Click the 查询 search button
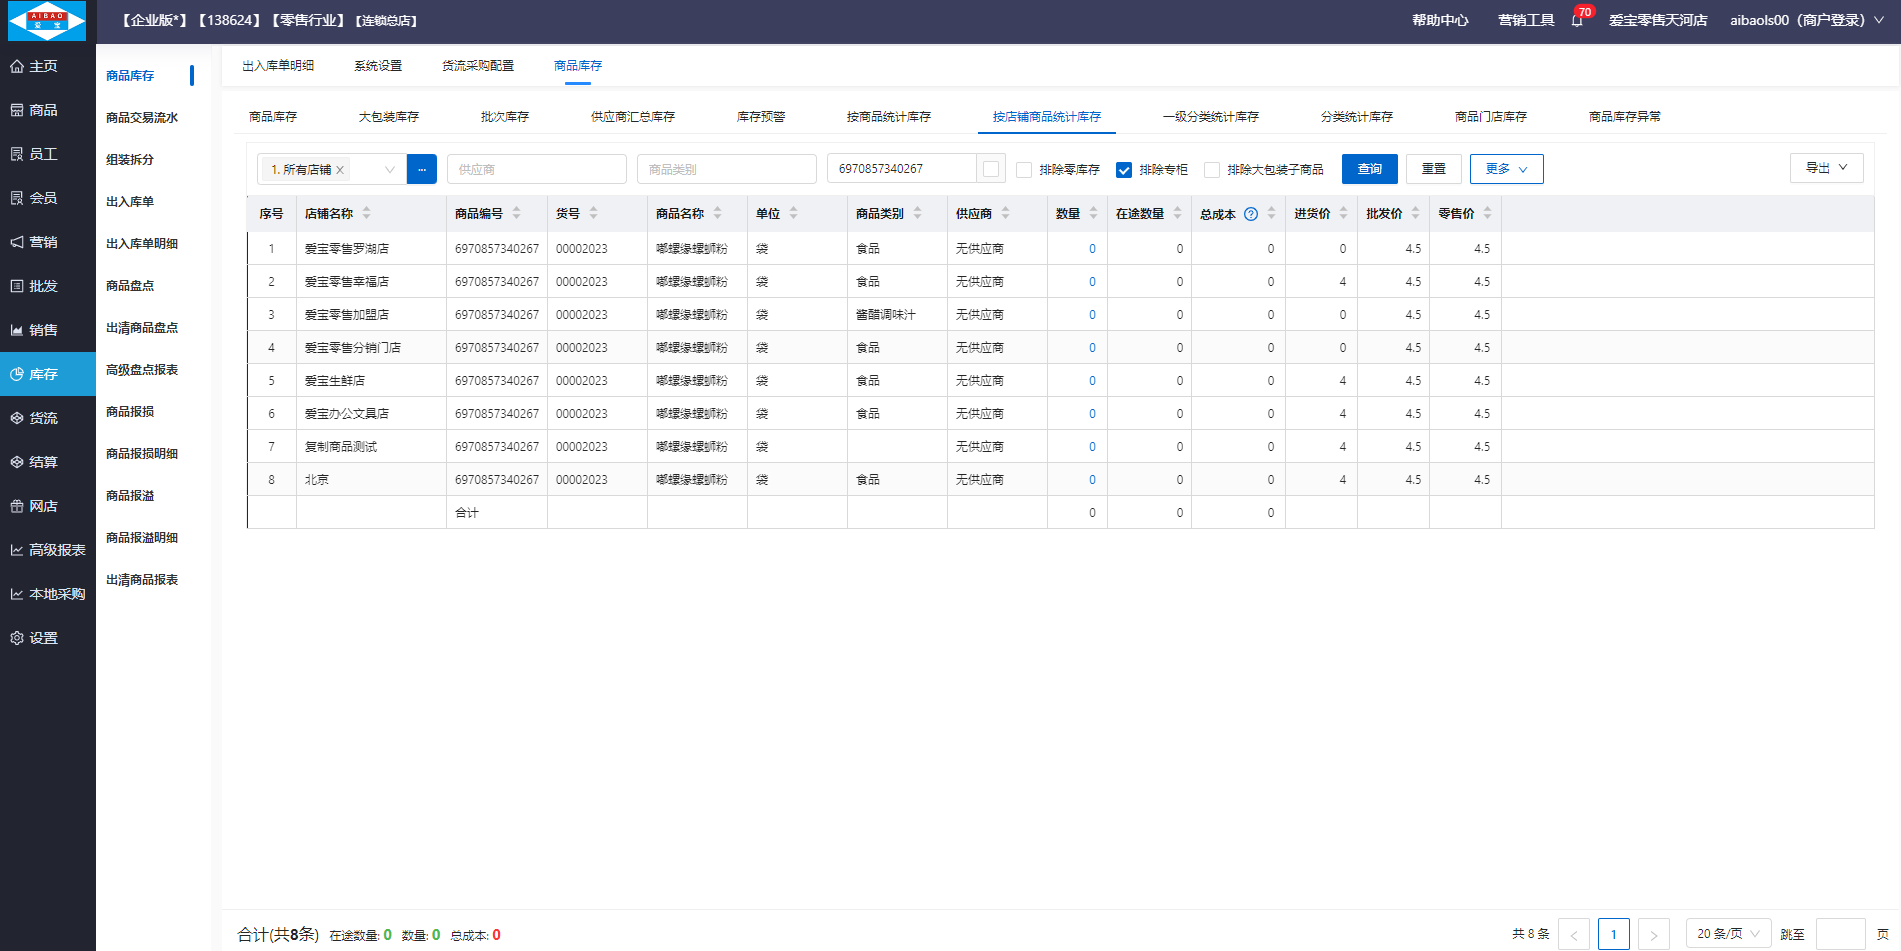 [x=1369, y=169]
